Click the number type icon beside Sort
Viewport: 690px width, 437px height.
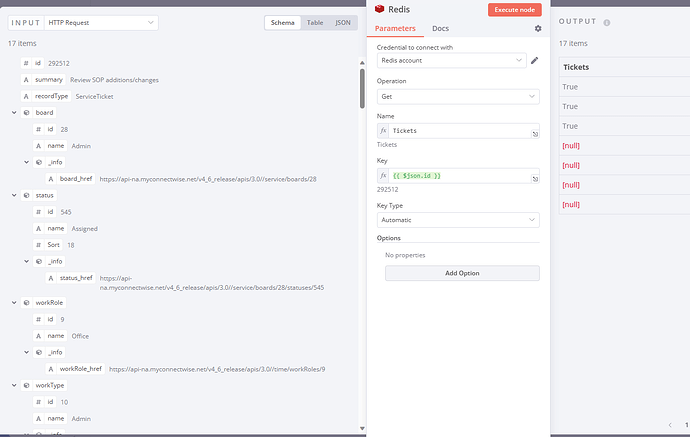39,245
